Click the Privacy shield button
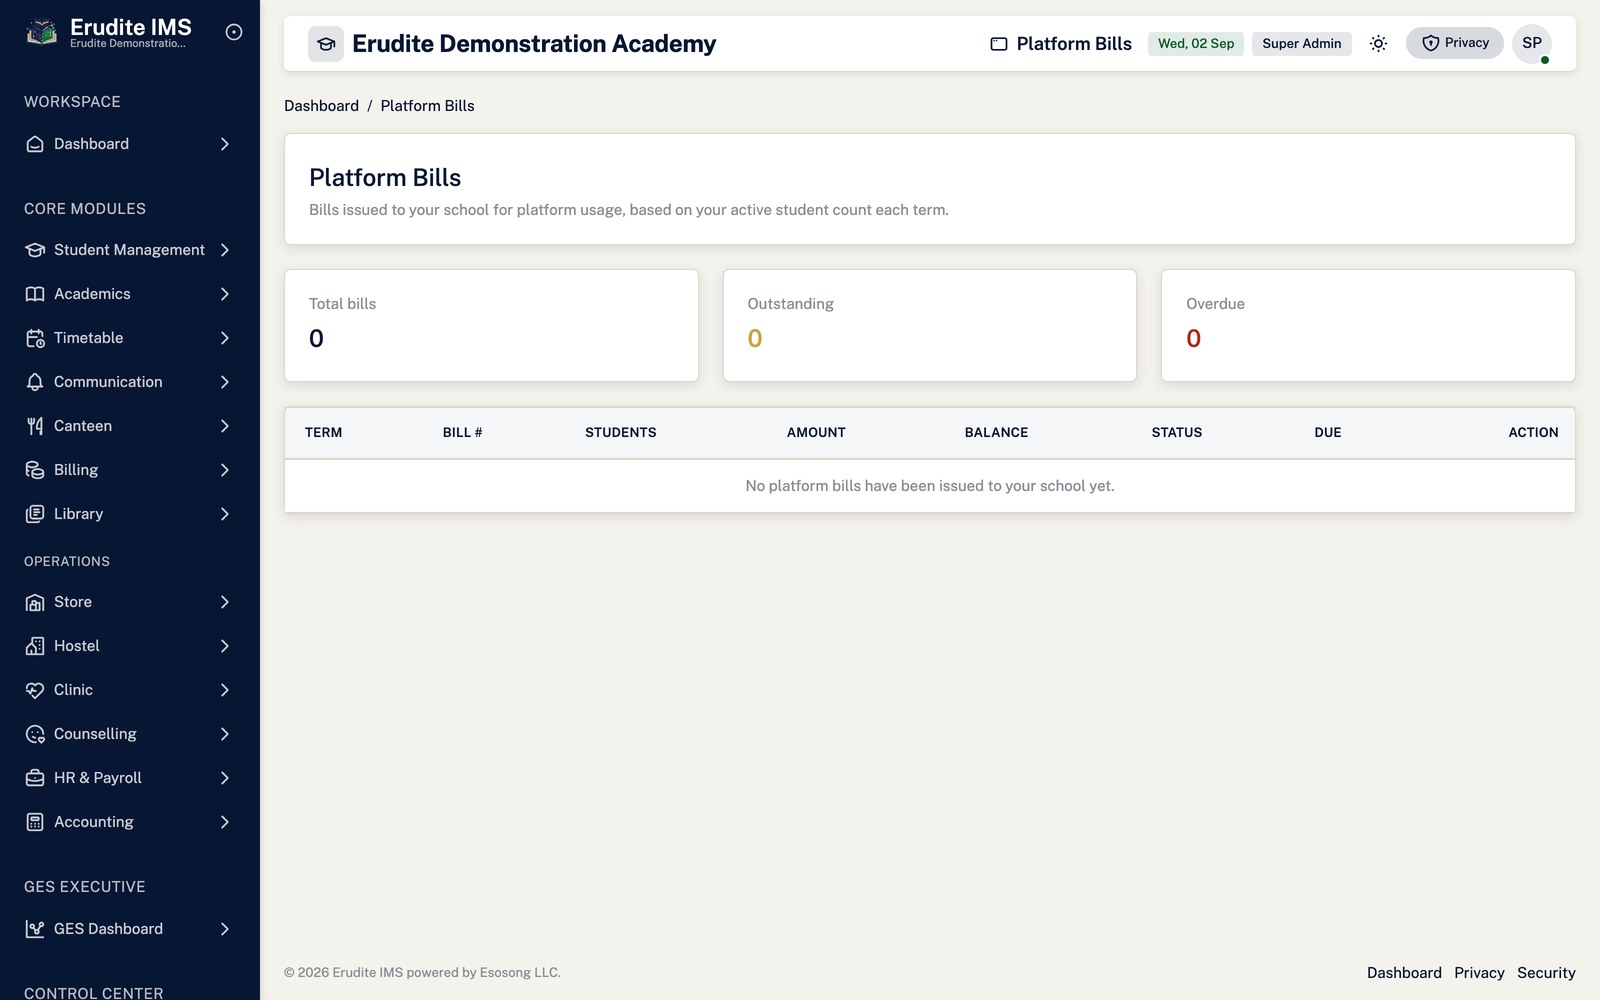The height and width of the screenshot is (1000, 1600). tap(1455, 43)
